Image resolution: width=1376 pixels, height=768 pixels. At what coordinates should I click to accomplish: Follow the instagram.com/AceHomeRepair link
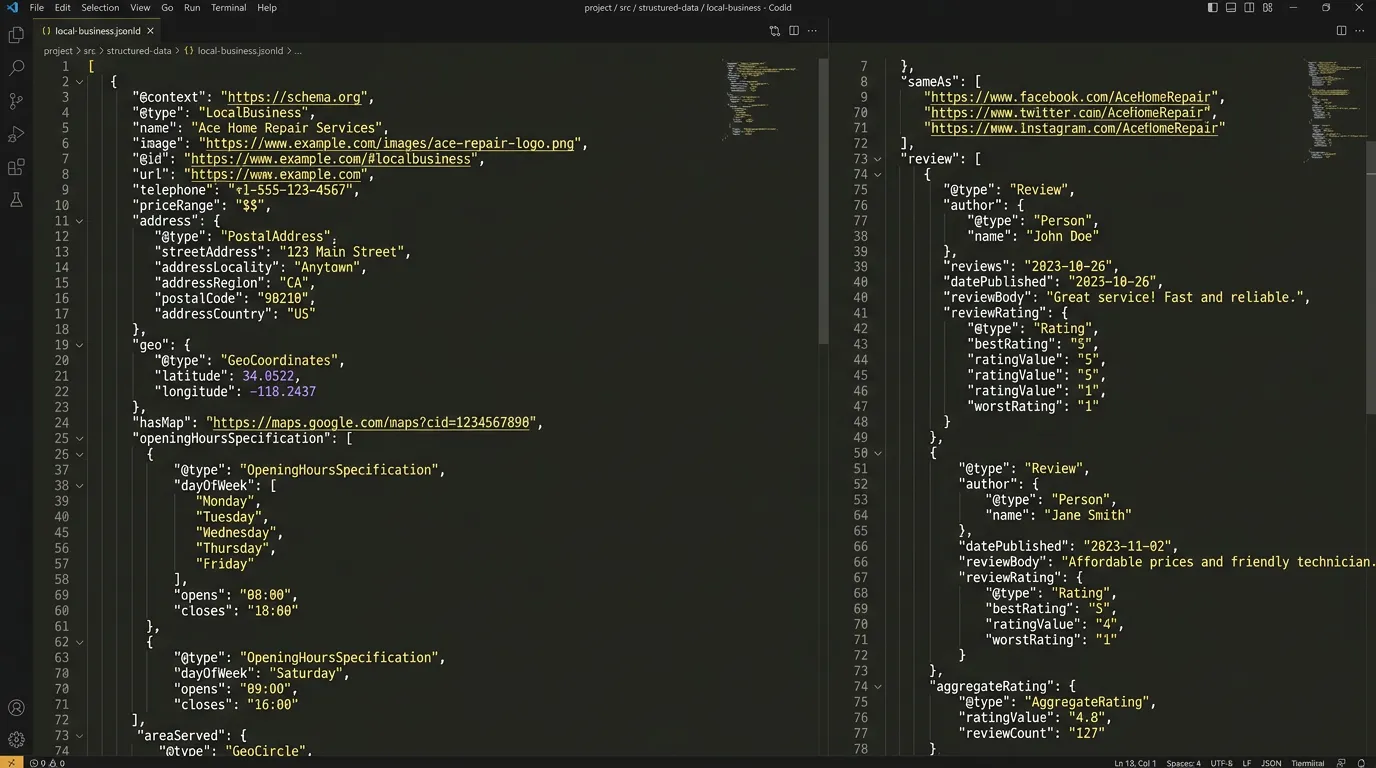1074,128
